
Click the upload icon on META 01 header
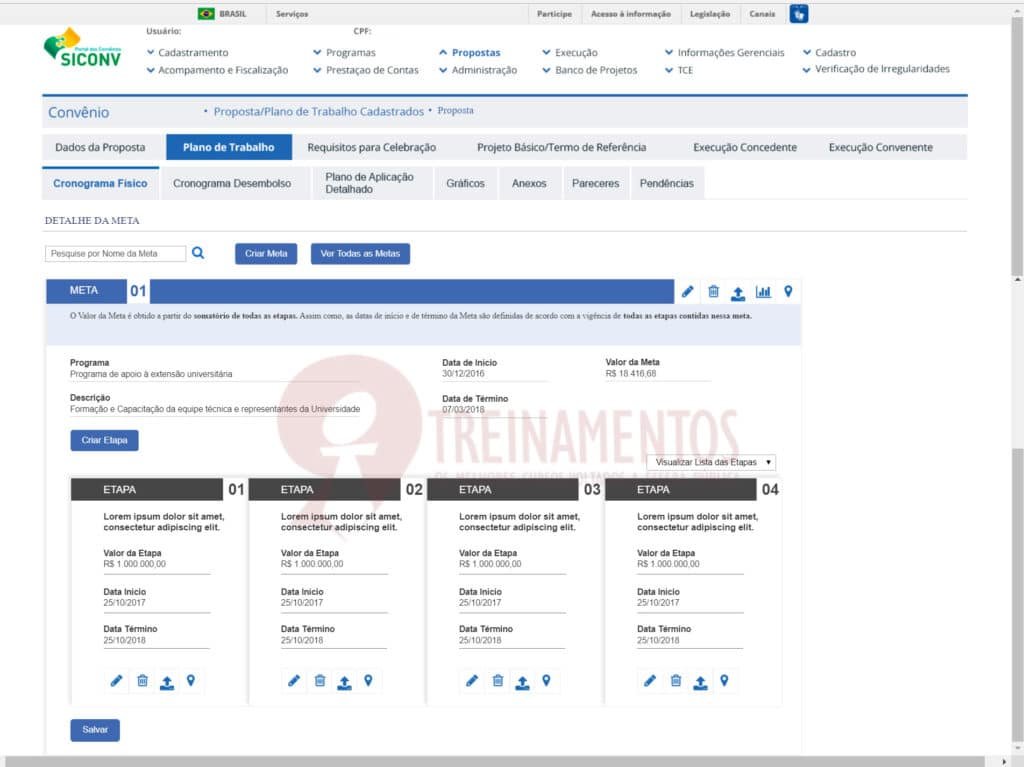click(738, 293)
